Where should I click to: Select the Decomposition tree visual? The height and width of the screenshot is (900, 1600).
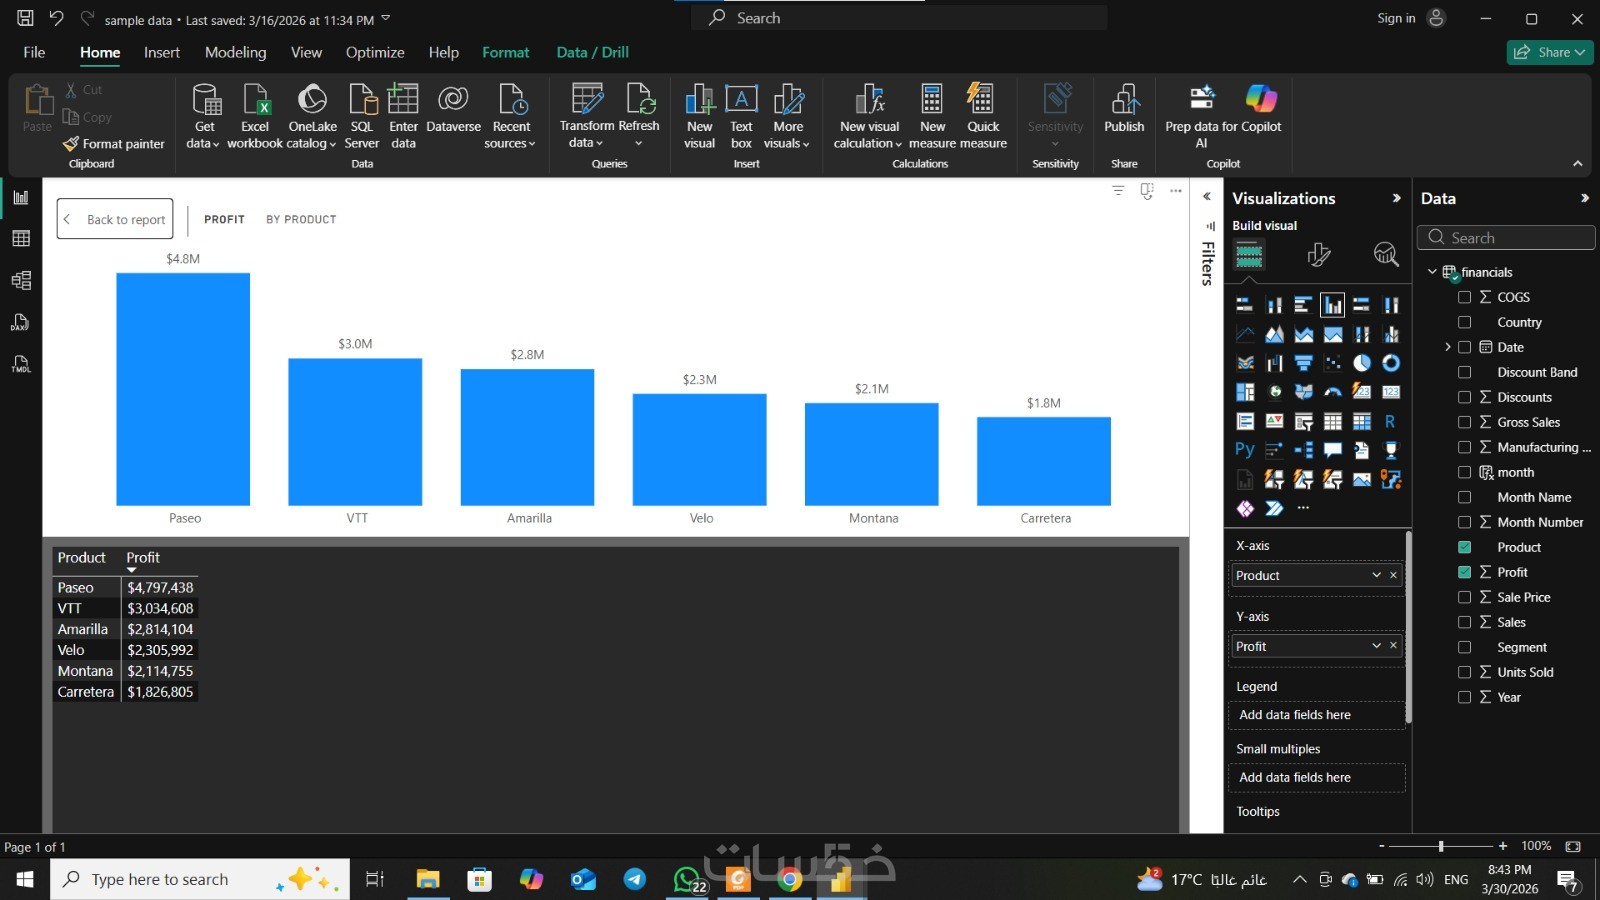point(1303,450)
